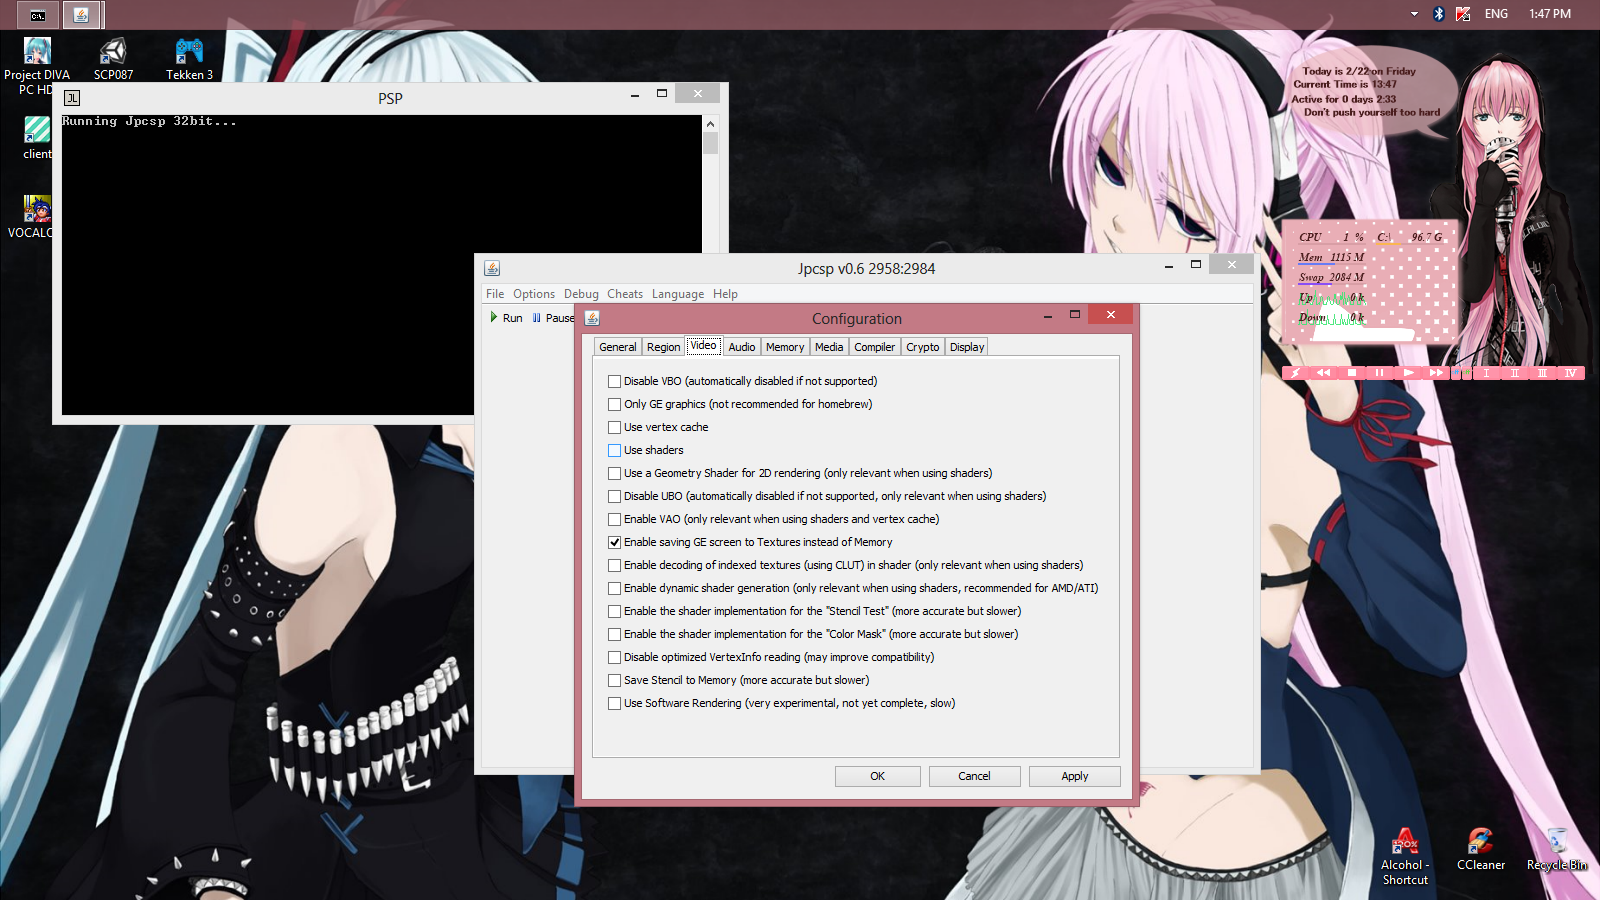Viewport: 1600px width, 900px height.
Task: Start playback on the pink media widget
Action: (x=1408, y=373)
